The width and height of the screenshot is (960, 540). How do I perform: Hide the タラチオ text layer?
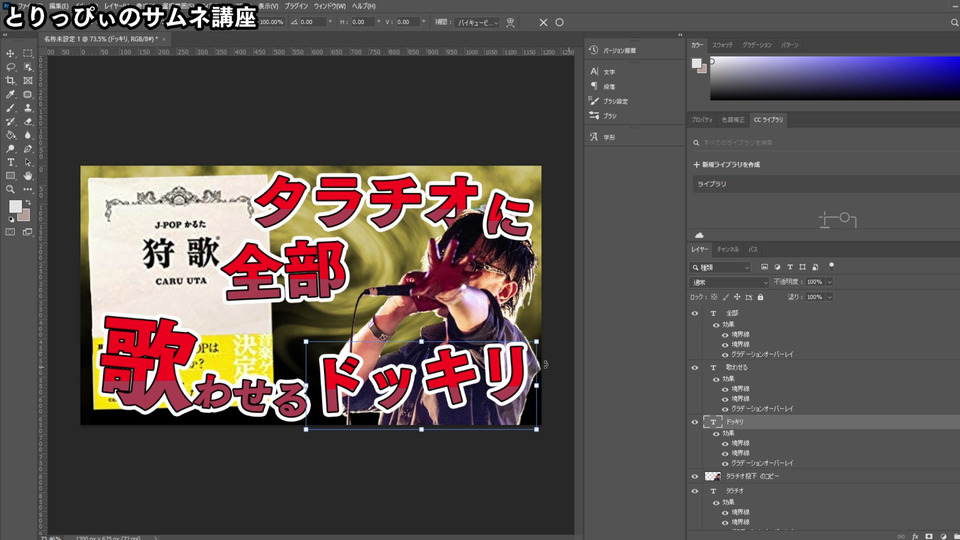click(695, 490)
